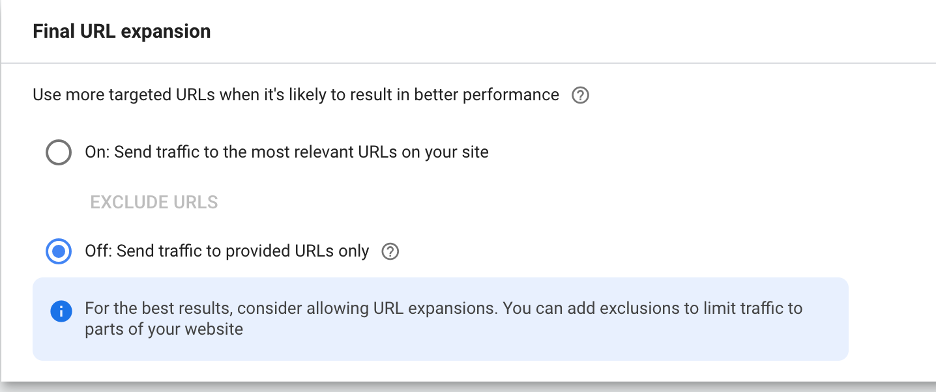Click 'parts of your website' banner line
Screen dimensions: 936x392
pos(164,329)
